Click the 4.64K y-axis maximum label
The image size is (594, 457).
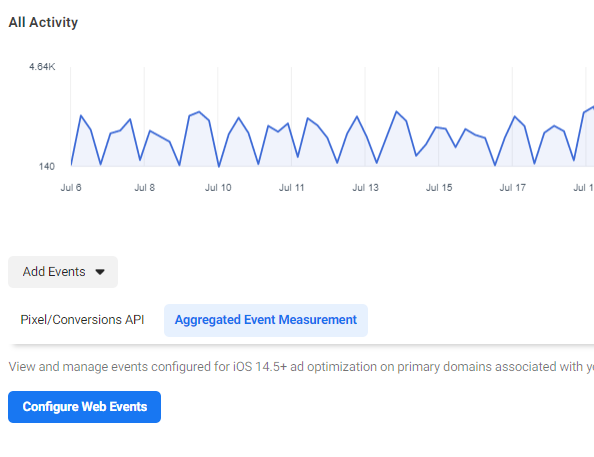[42, 67]
